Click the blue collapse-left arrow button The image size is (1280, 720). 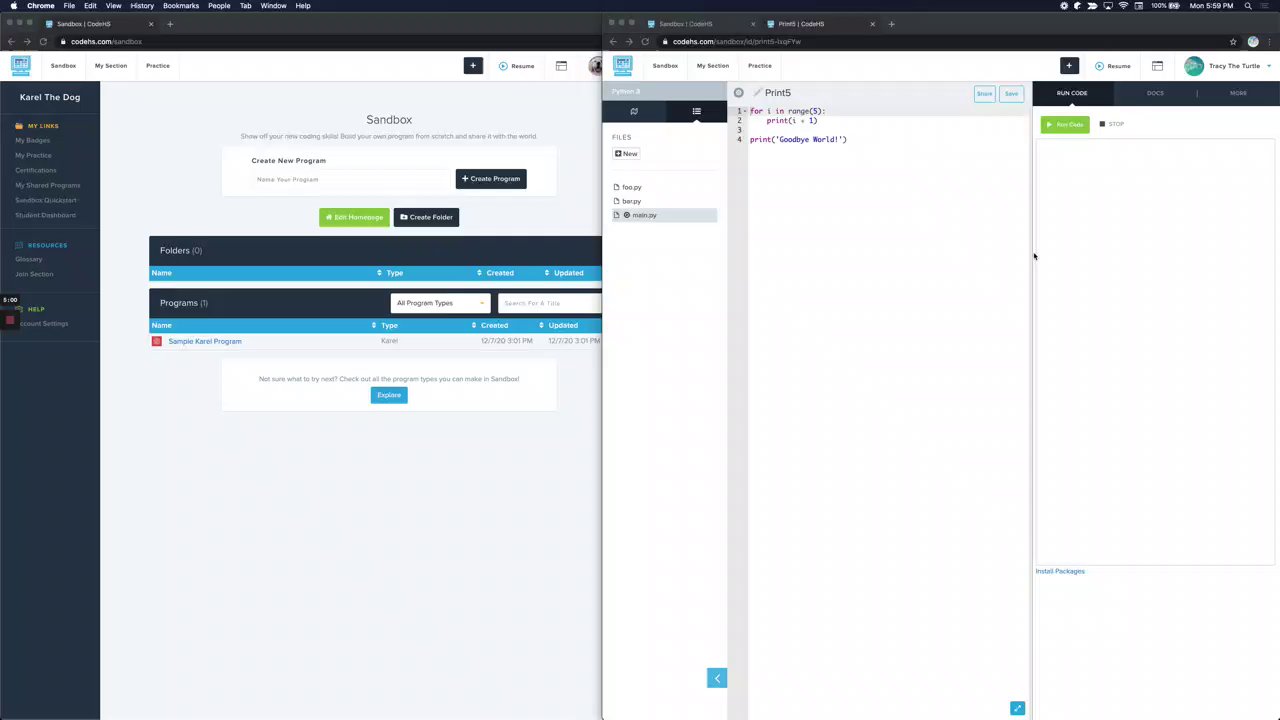(x=717, y=678)
